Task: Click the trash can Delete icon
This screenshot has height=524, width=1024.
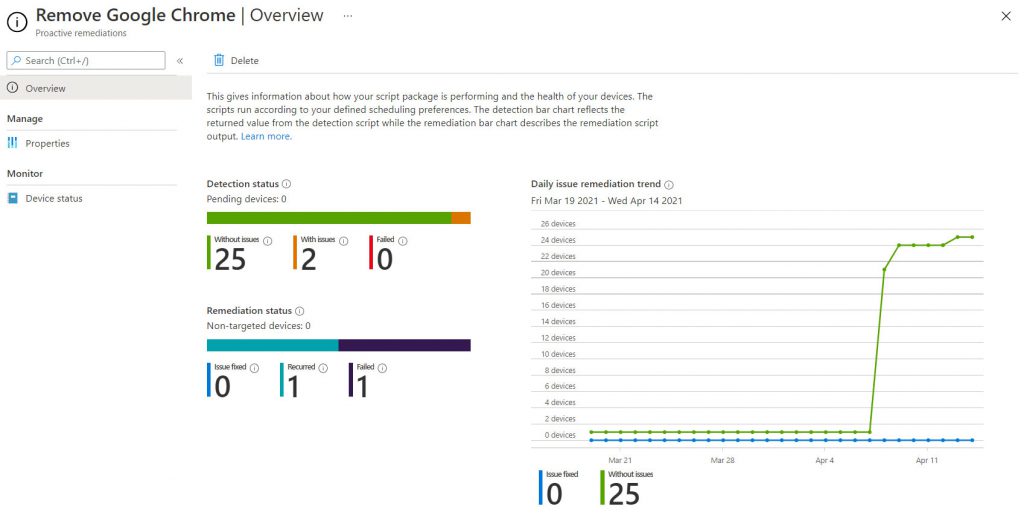Action: [219, 60]
